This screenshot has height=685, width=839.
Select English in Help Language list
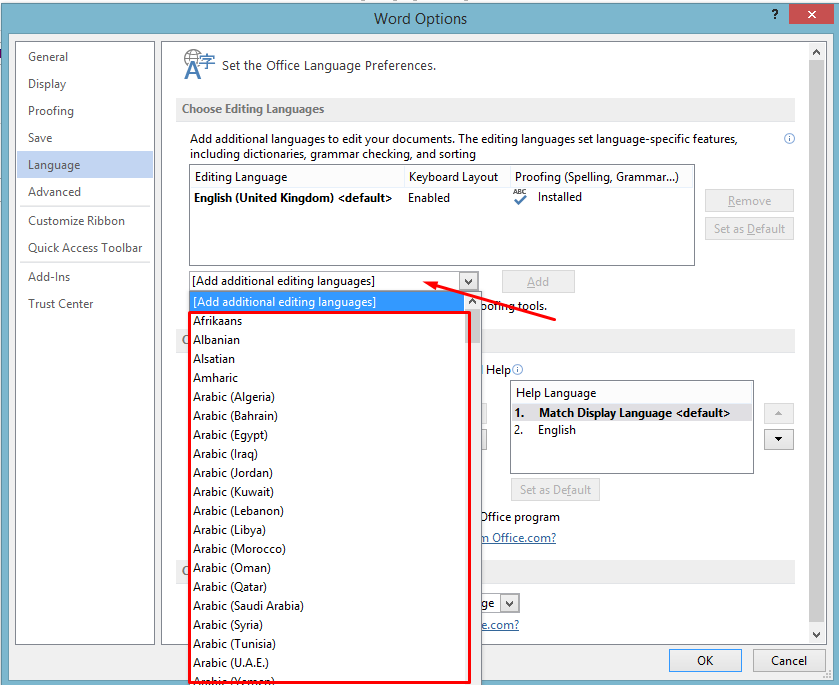click(x=632, y=430)
